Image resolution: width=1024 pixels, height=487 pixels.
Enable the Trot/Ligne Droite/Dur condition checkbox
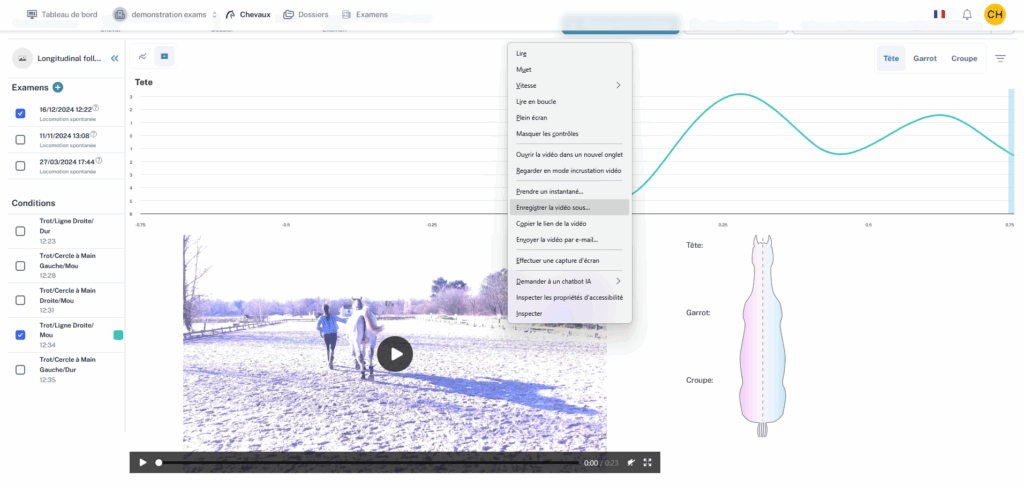pyautogui.click(x=21, y=231)
